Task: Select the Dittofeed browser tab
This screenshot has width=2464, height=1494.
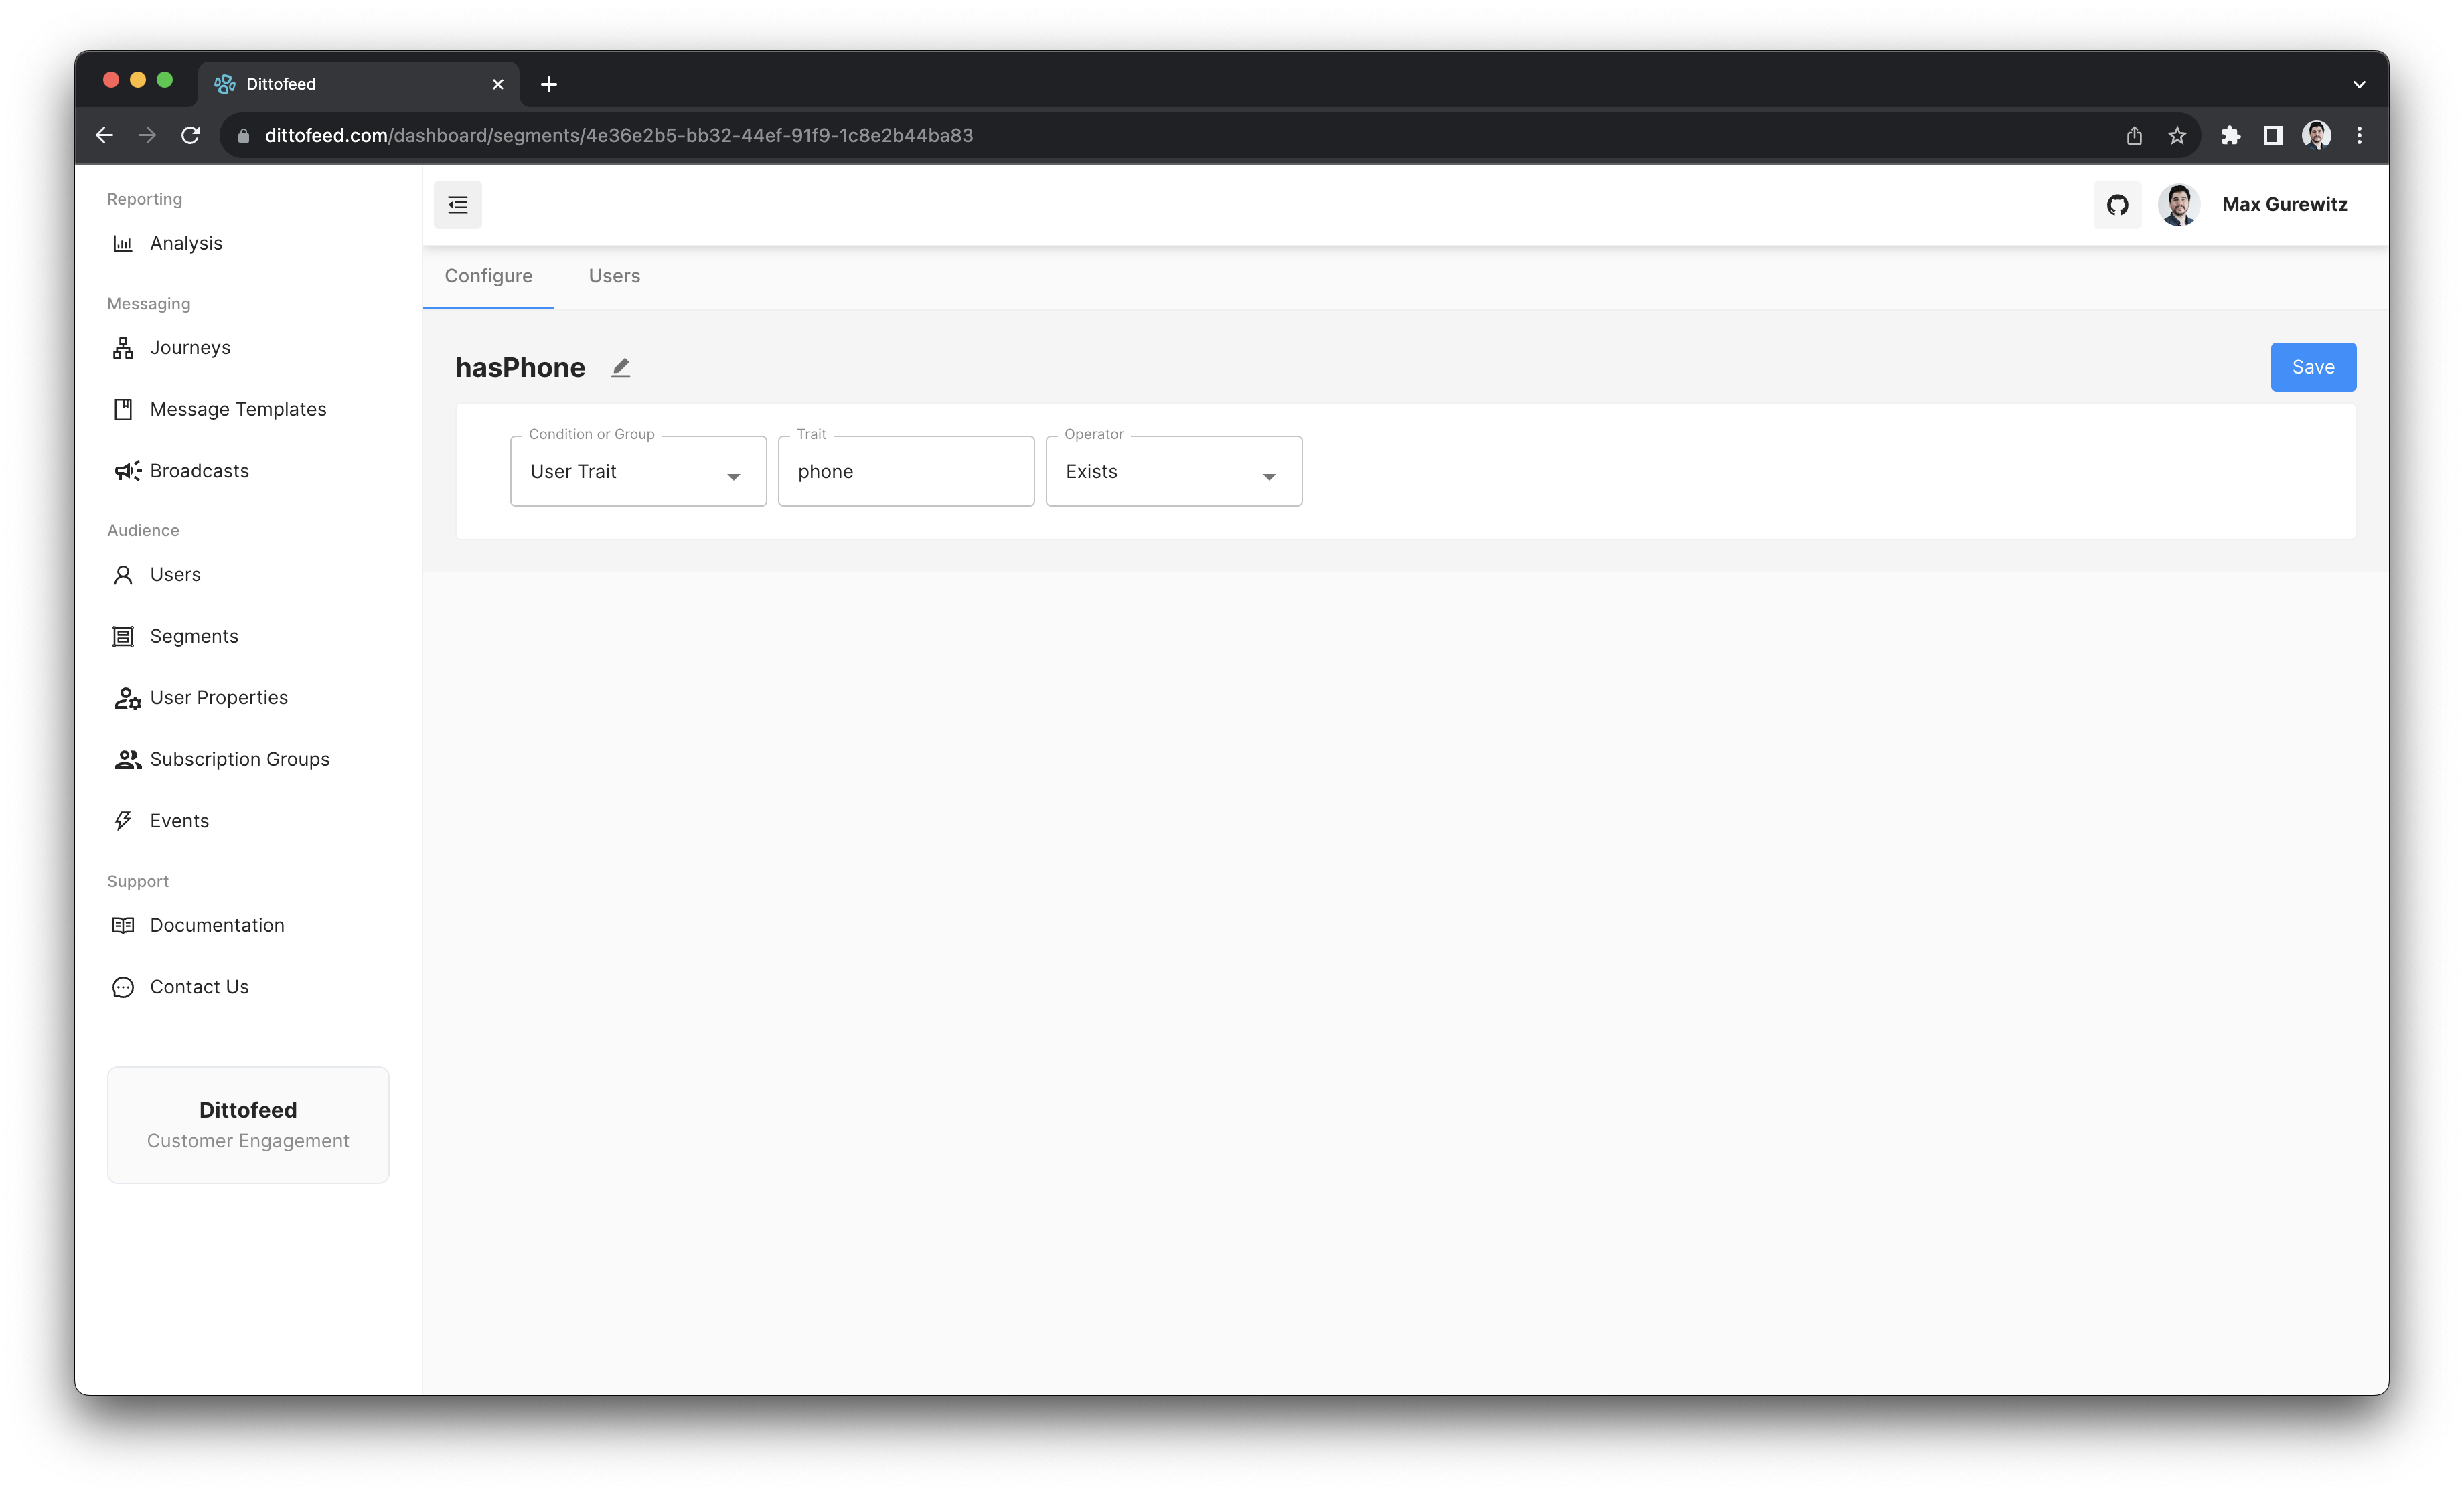Action: click(x=358, y=84)
